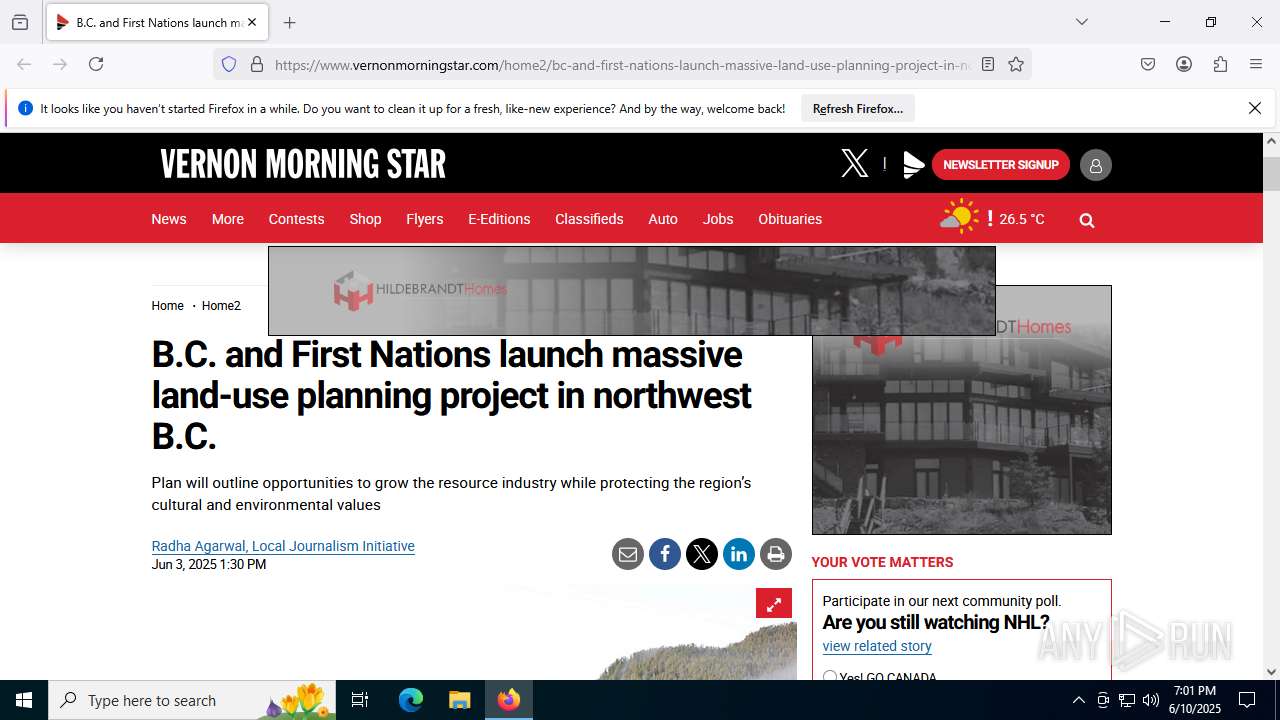Open the E-Editions menu item
Image resolution: width=1280 pixels, height=720 pixels.
click(x=499, y=219)
